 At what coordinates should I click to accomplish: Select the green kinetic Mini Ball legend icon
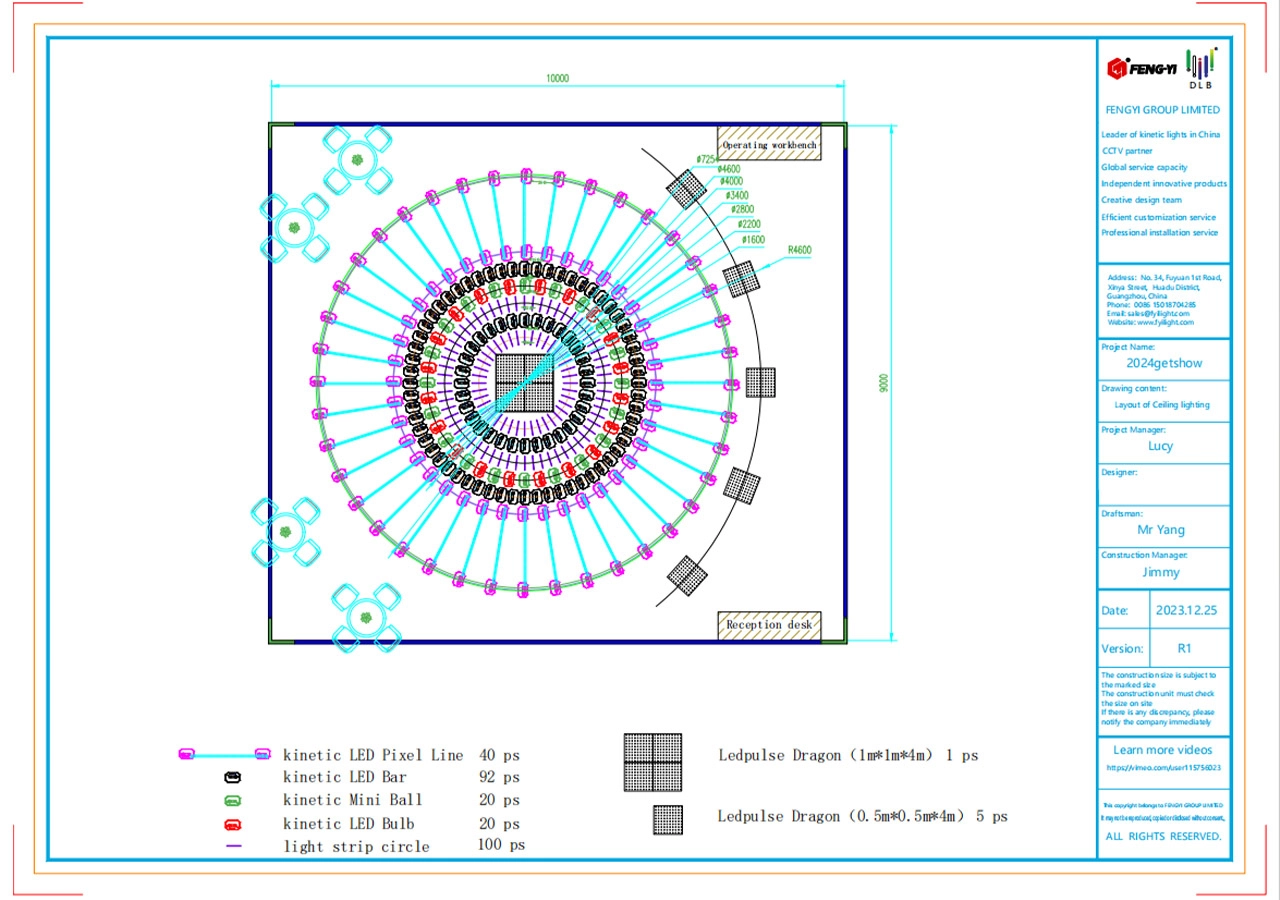232,800
